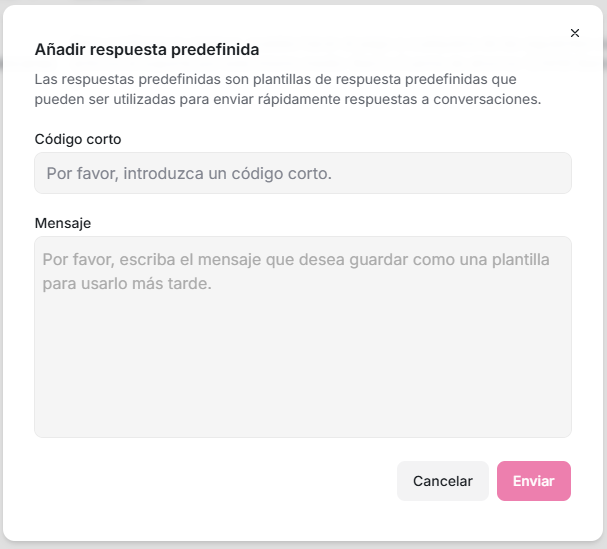Click the gray Cancelar button beside Enviar
Screen dimensions: 607x549
[442, 481]
